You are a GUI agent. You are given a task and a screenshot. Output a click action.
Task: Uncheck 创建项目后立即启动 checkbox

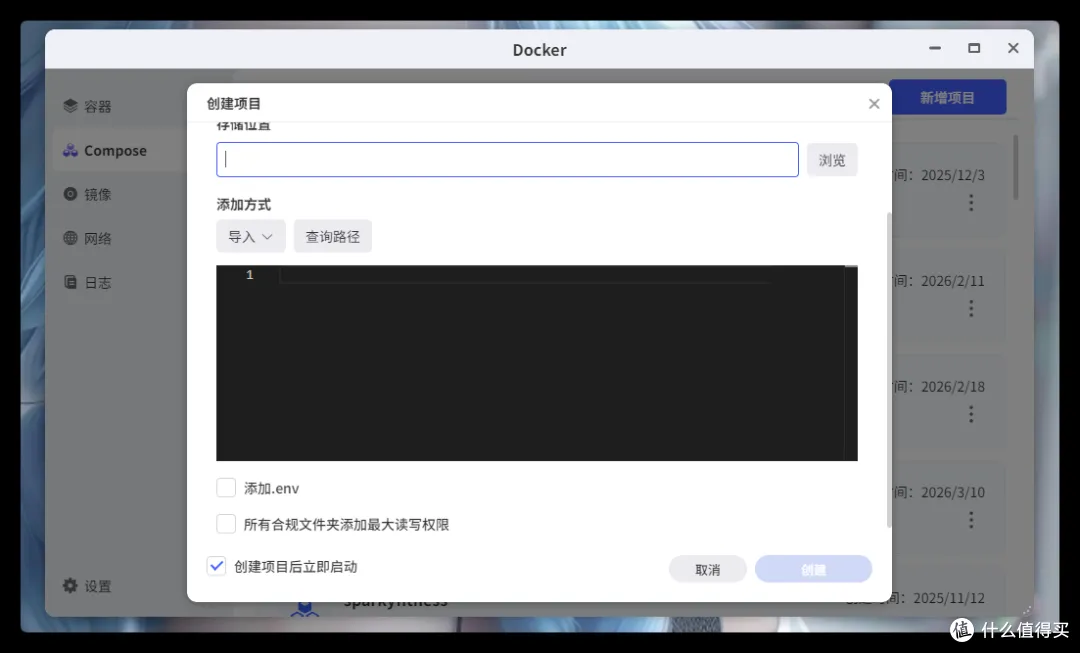[216, 566]
